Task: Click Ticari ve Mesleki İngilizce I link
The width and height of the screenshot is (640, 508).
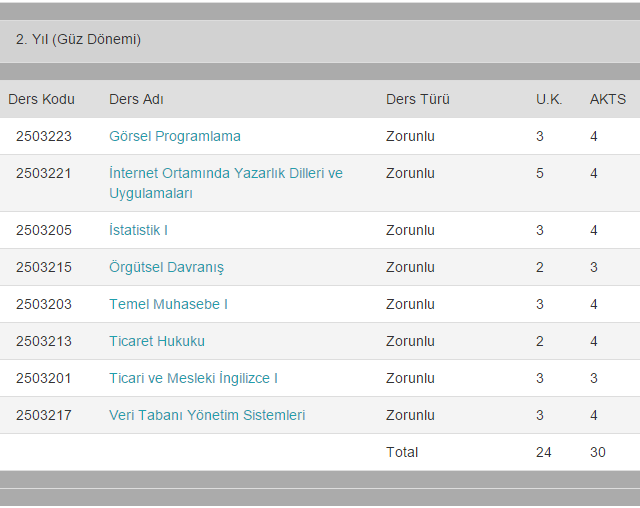Action: coord(193,378)
